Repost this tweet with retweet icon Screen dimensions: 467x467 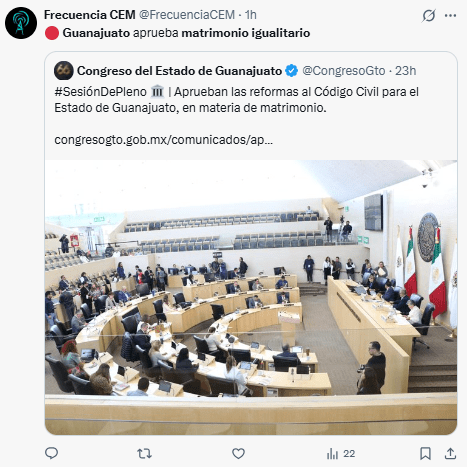[x=144, y=453]
